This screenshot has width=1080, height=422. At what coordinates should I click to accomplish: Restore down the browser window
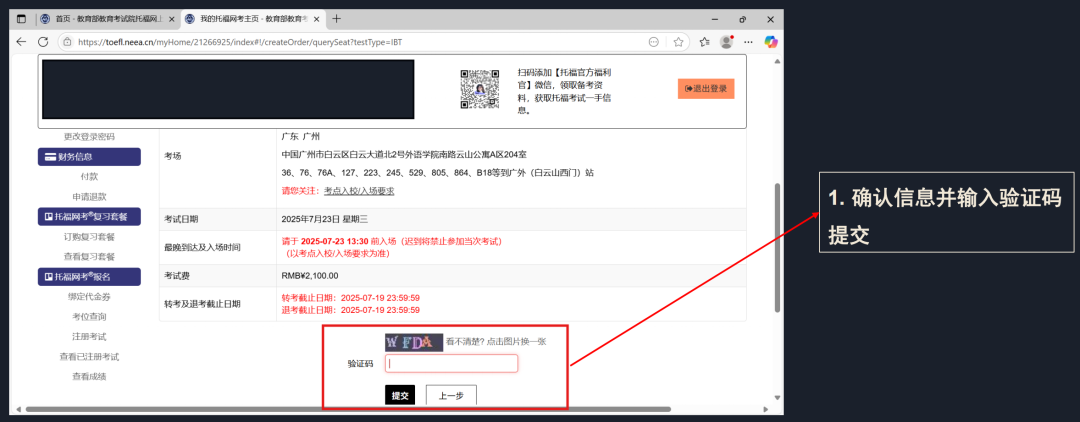click(x=742, y=19)
